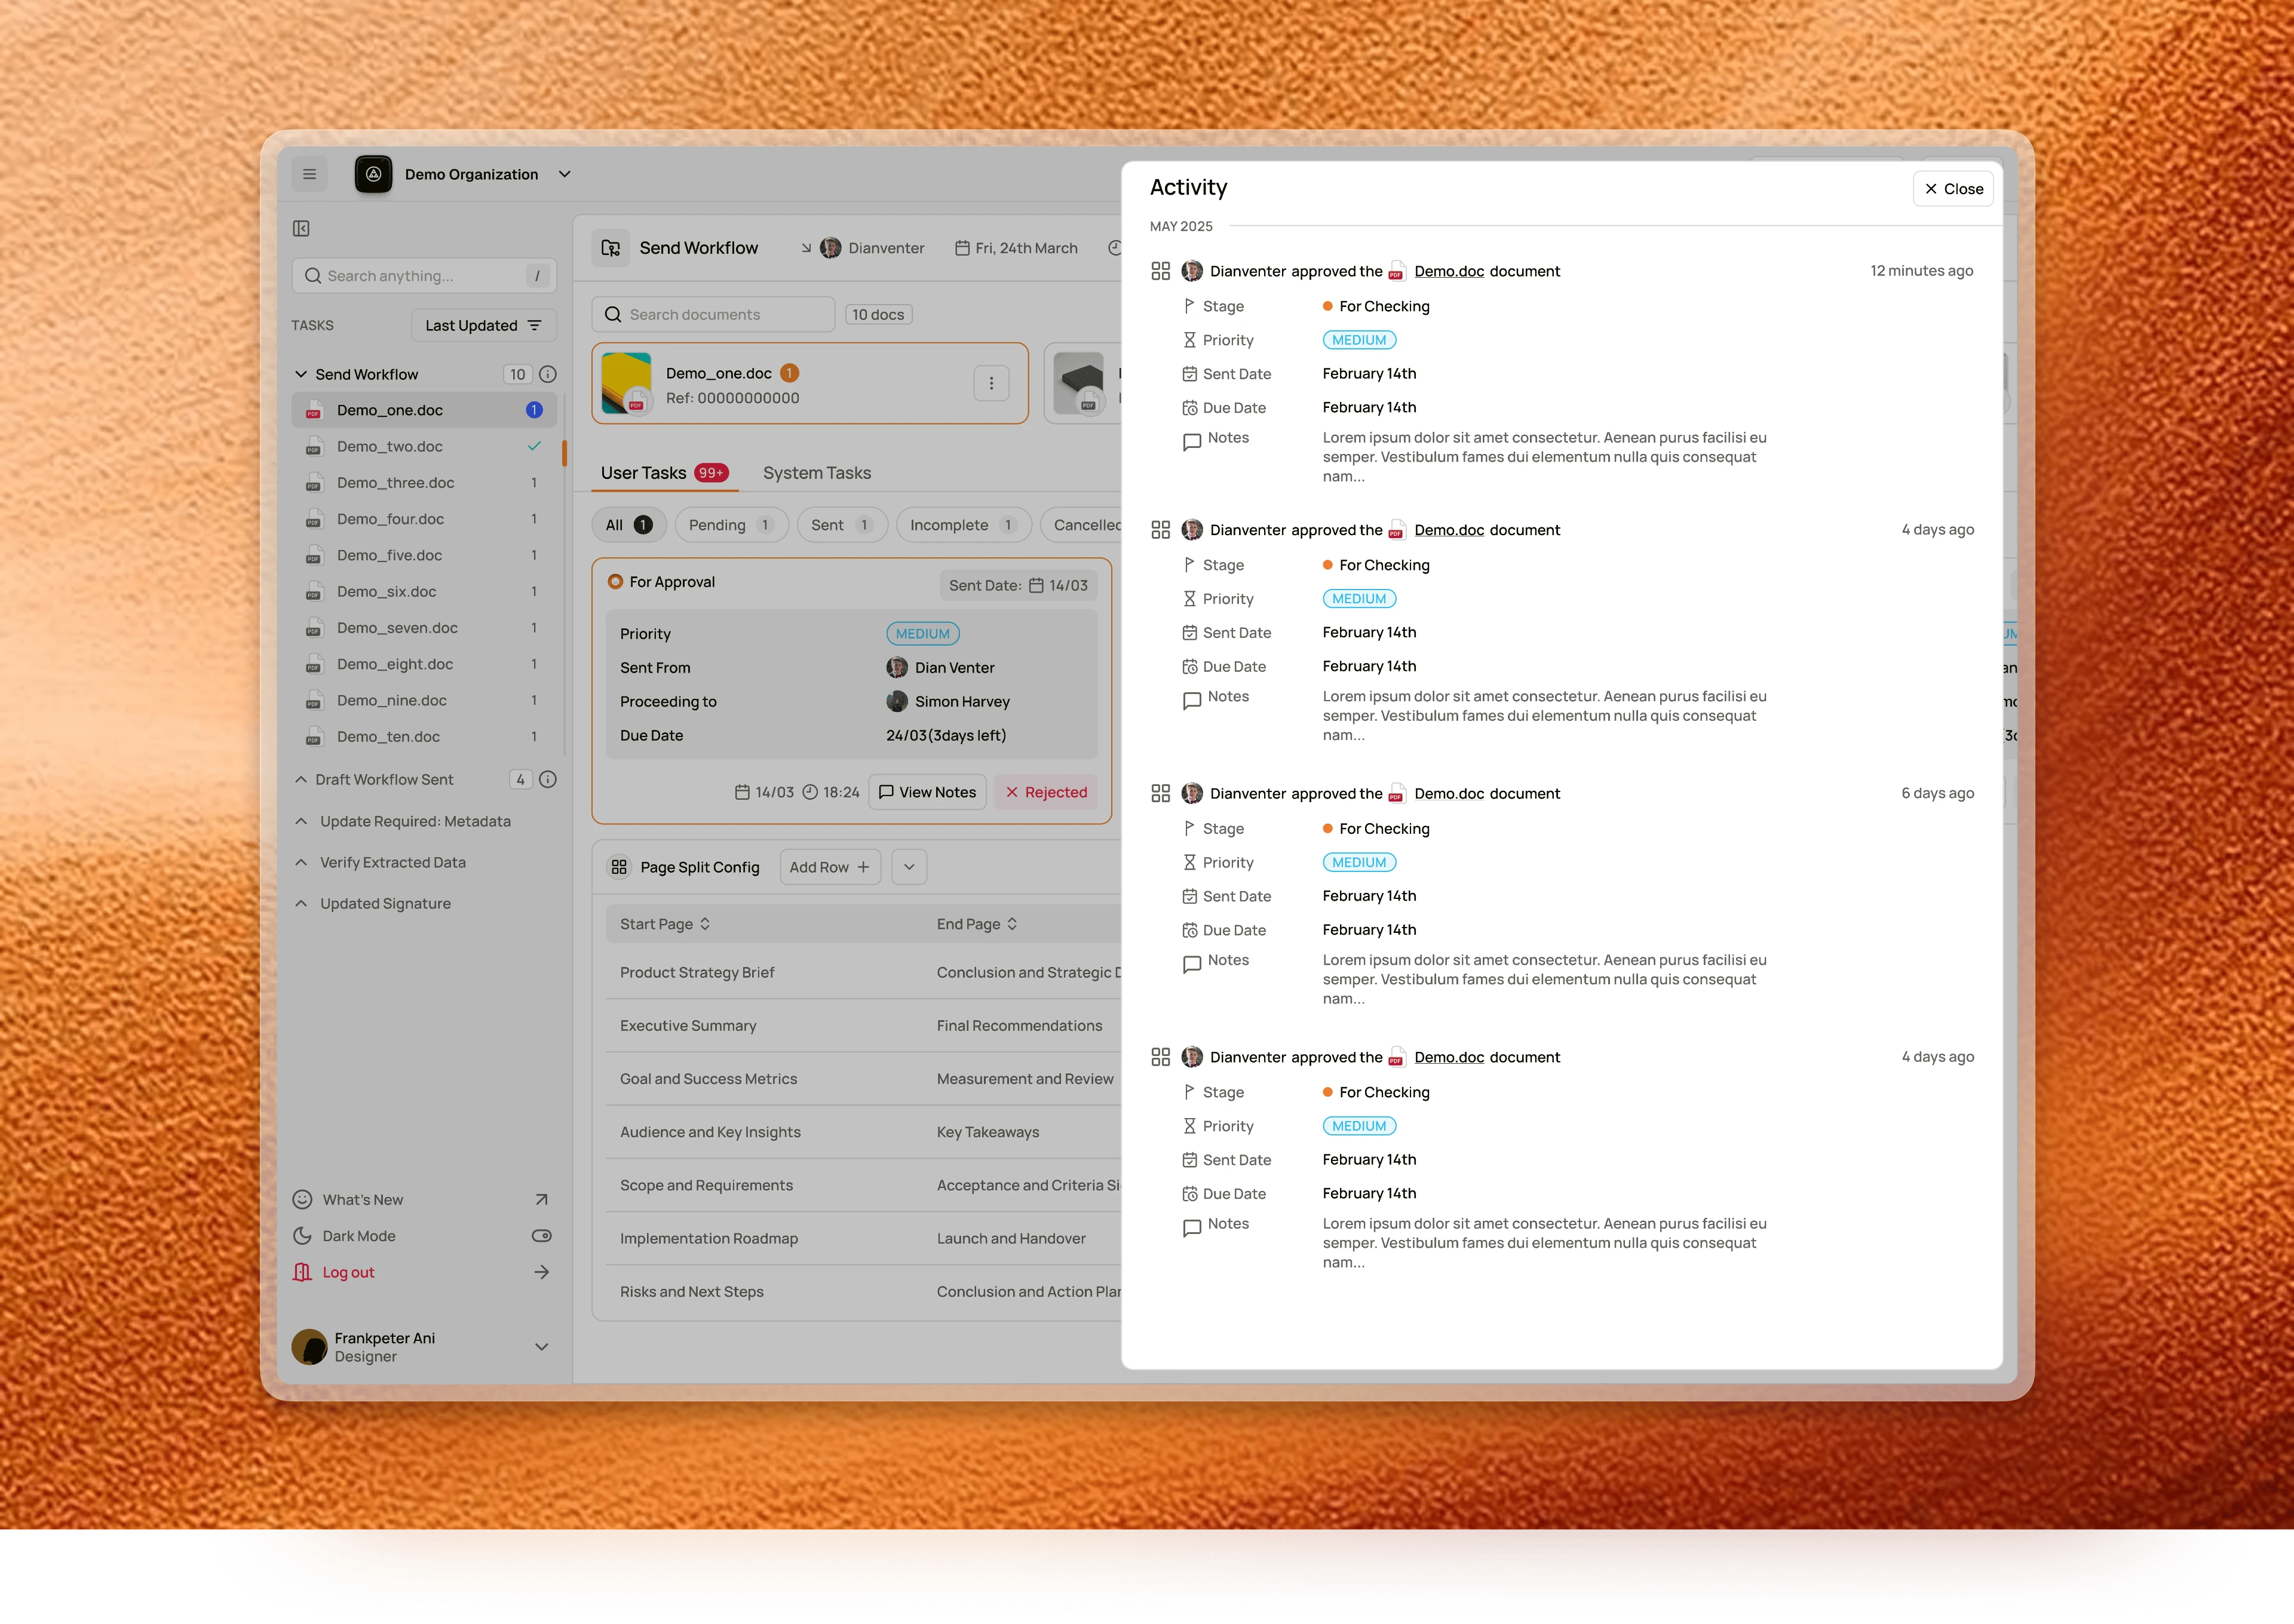Collapse the Send Workflow task group
This screenshot has width=2294, height=1624.
[301, 374]
